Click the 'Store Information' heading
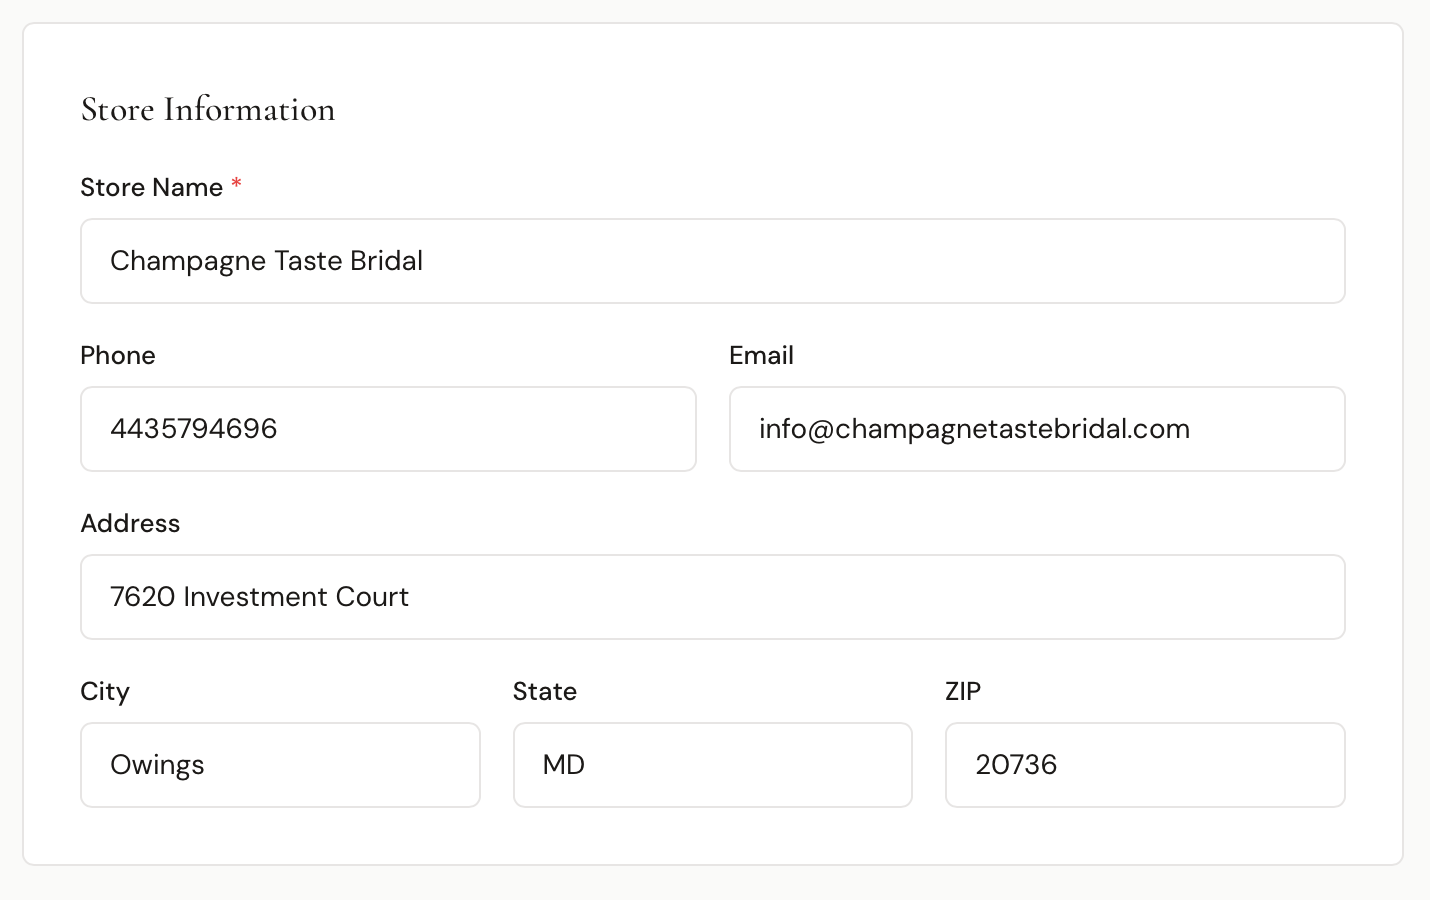The width and height of the screenshot is (1430, 900). tap(208, 110)
